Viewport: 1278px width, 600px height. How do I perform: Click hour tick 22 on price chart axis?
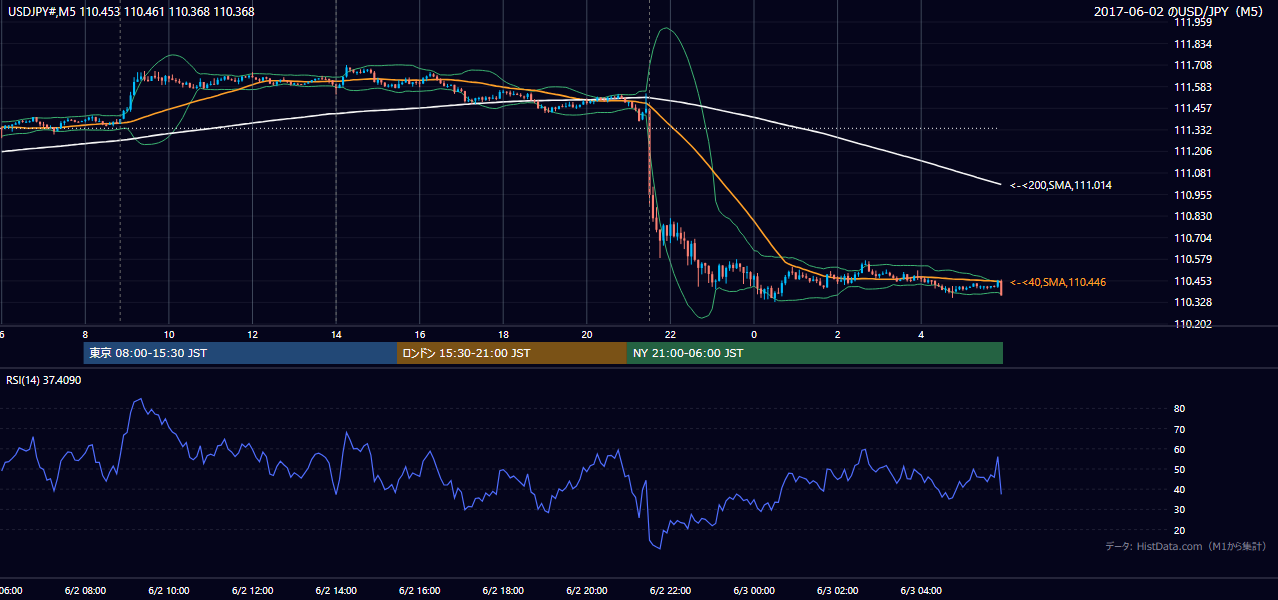tap(670, 334)
